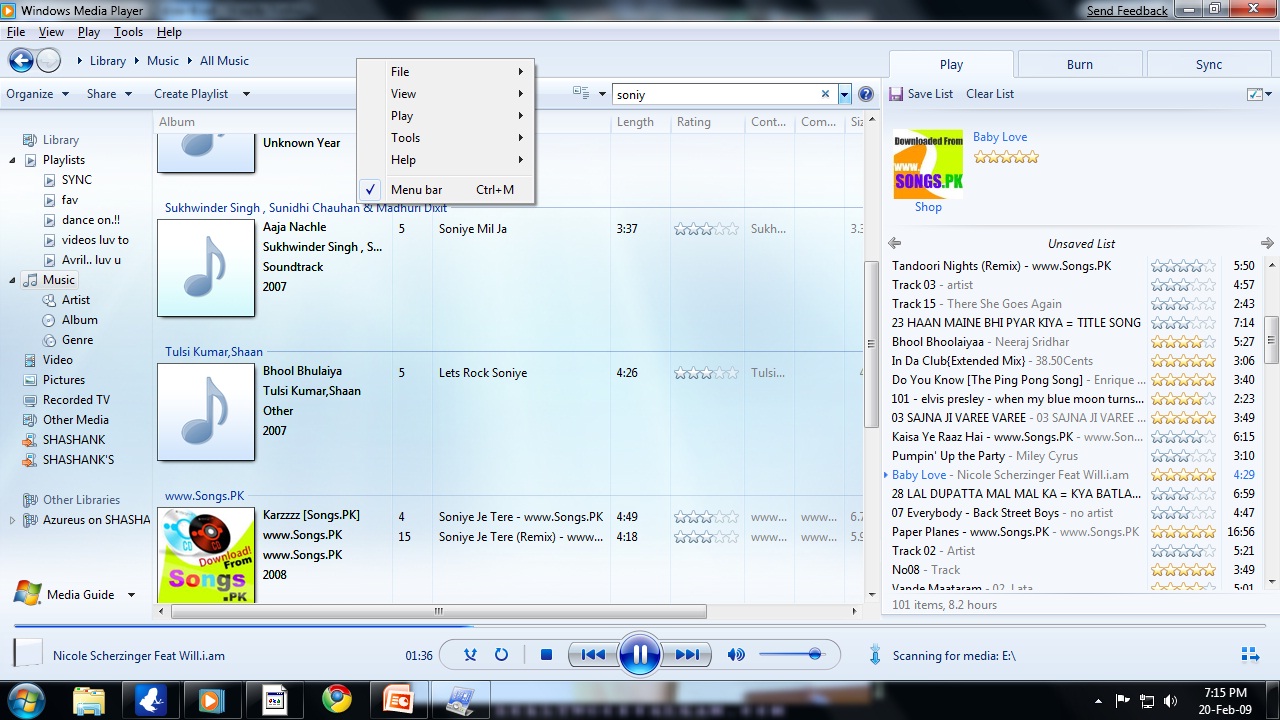Viewport: 1280px width, 720px height.
Task: Click the playback seek bar
Action: coord(640,627)
